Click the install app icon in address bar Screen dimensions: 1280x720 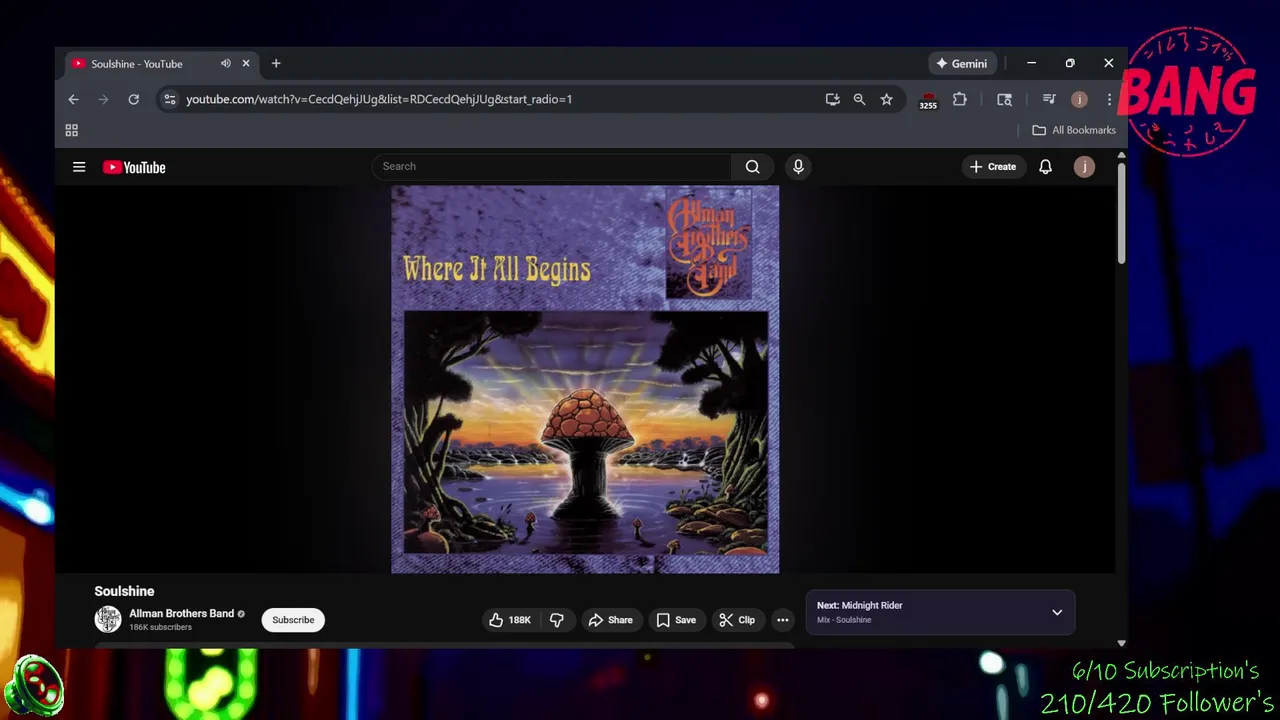(x=832, y=99)
